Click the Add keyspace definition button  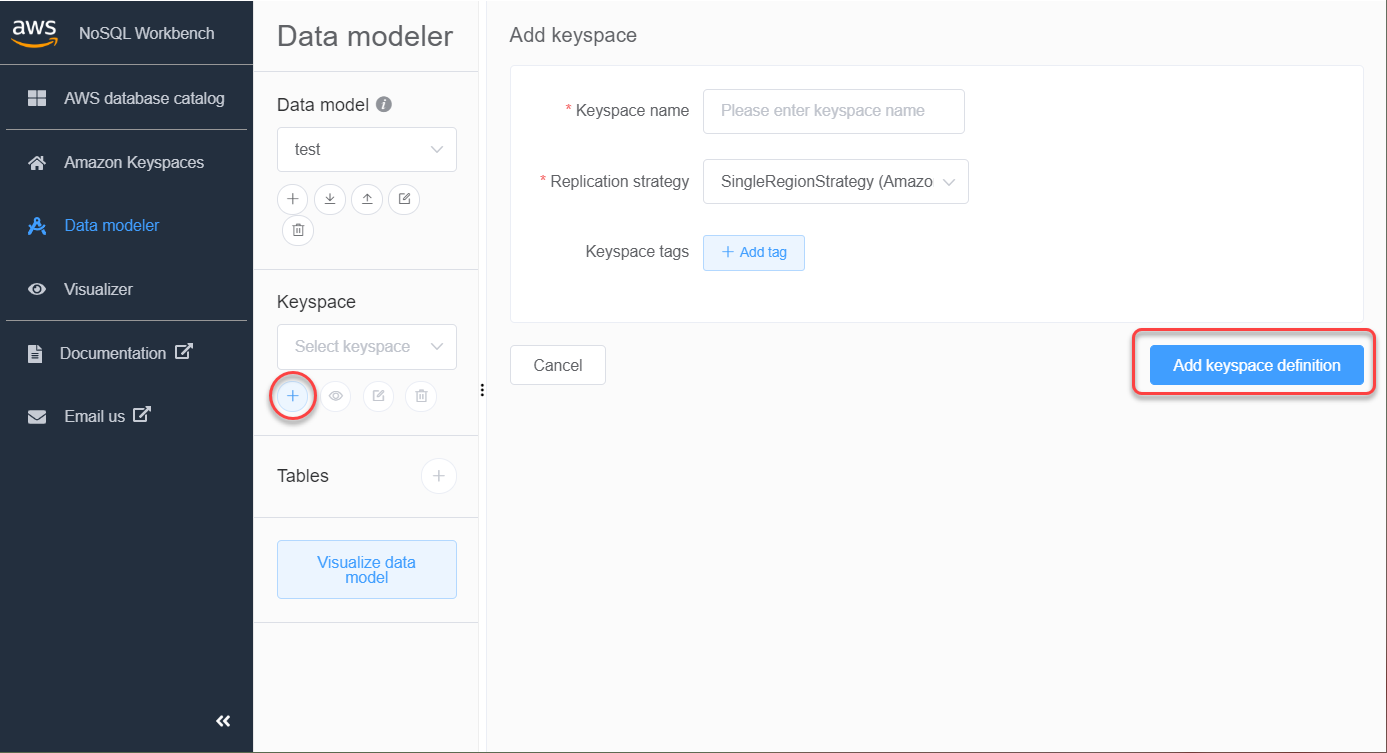1256,365
